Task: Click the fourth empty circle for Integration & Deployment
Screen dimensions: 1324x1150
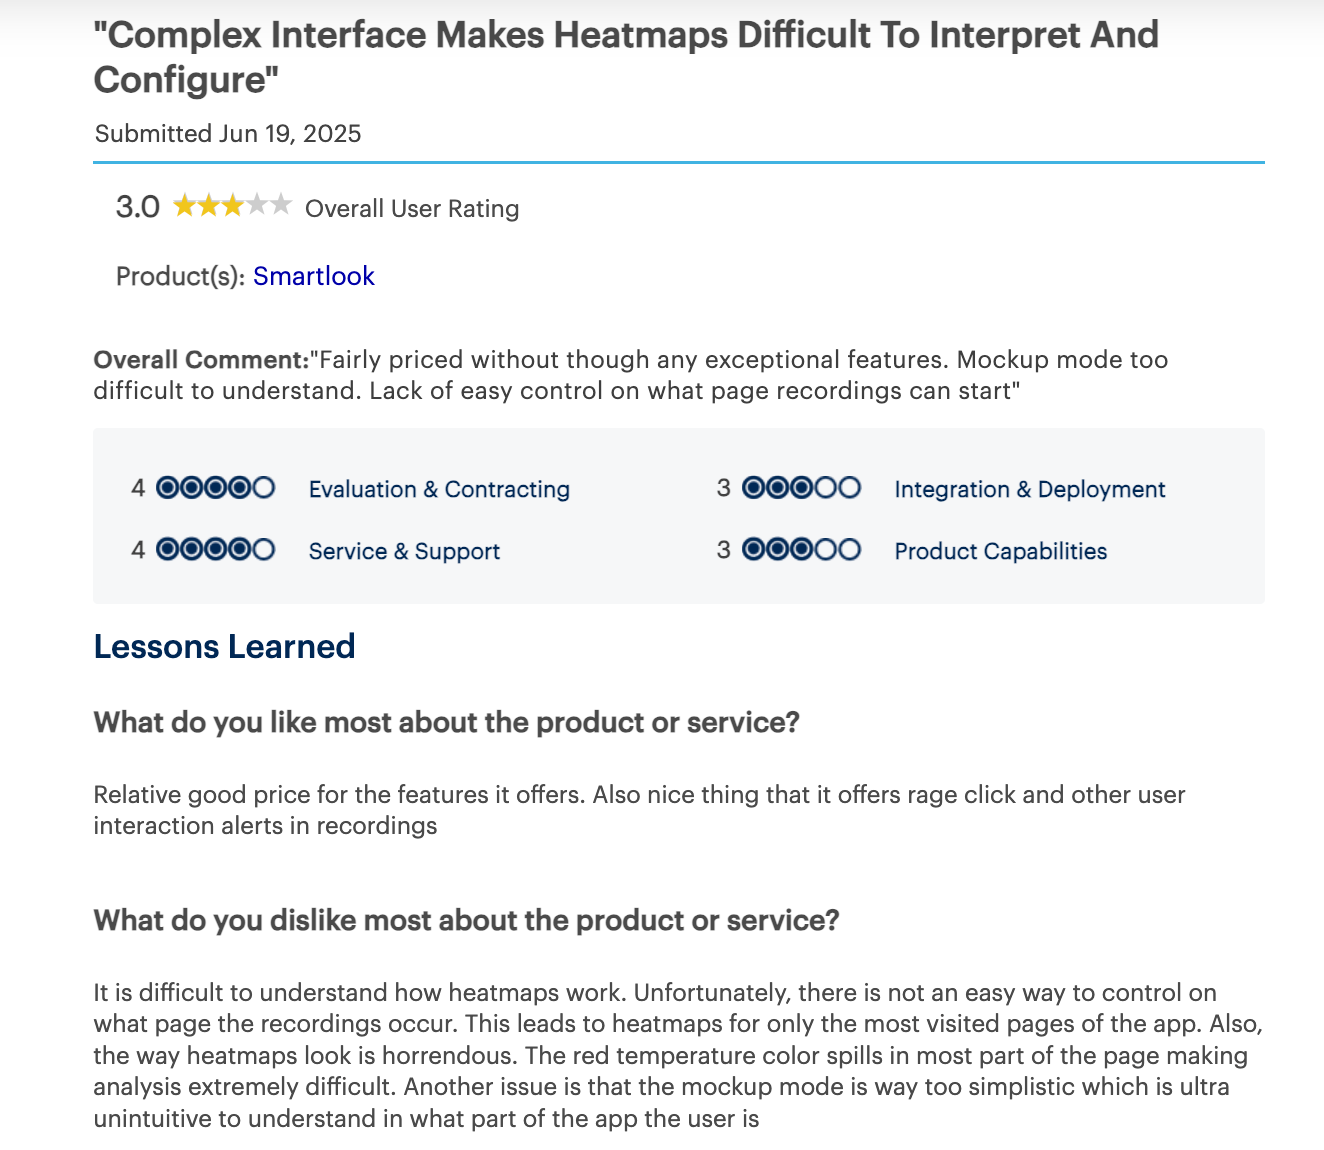Action: click(x=826, y=488)
